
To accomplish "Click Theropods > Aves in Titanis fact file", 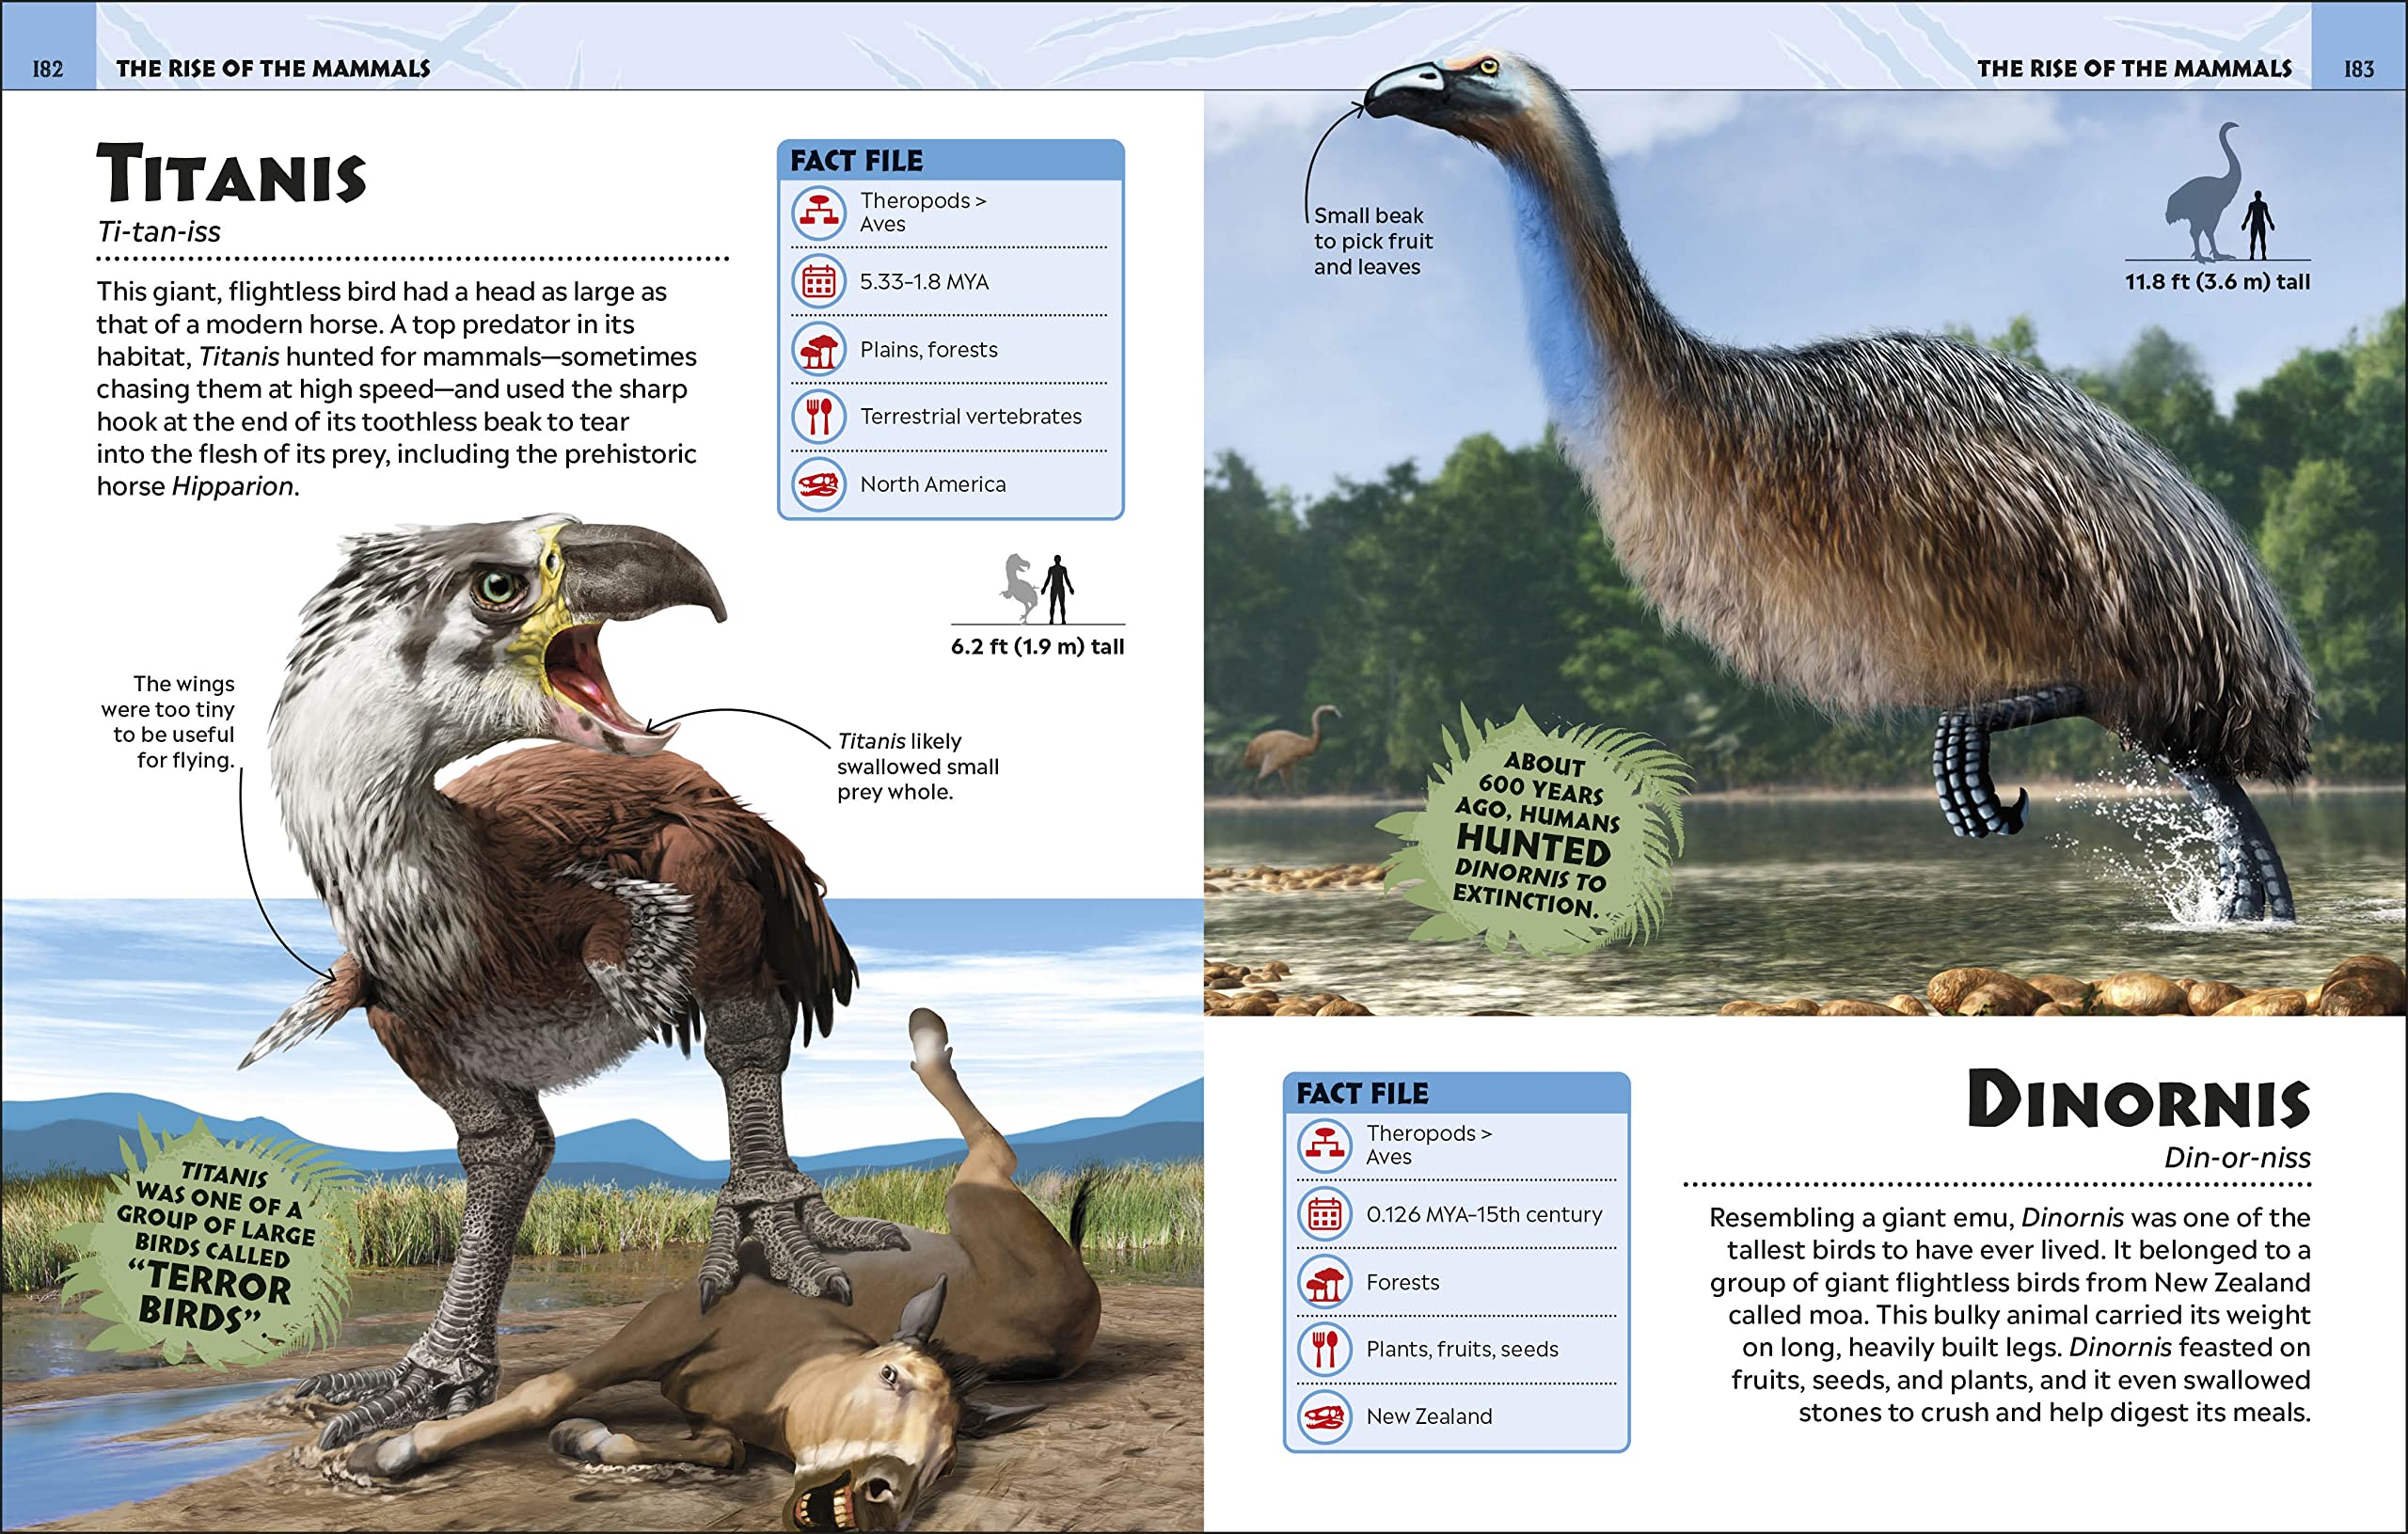I will [x=923, y=212].
